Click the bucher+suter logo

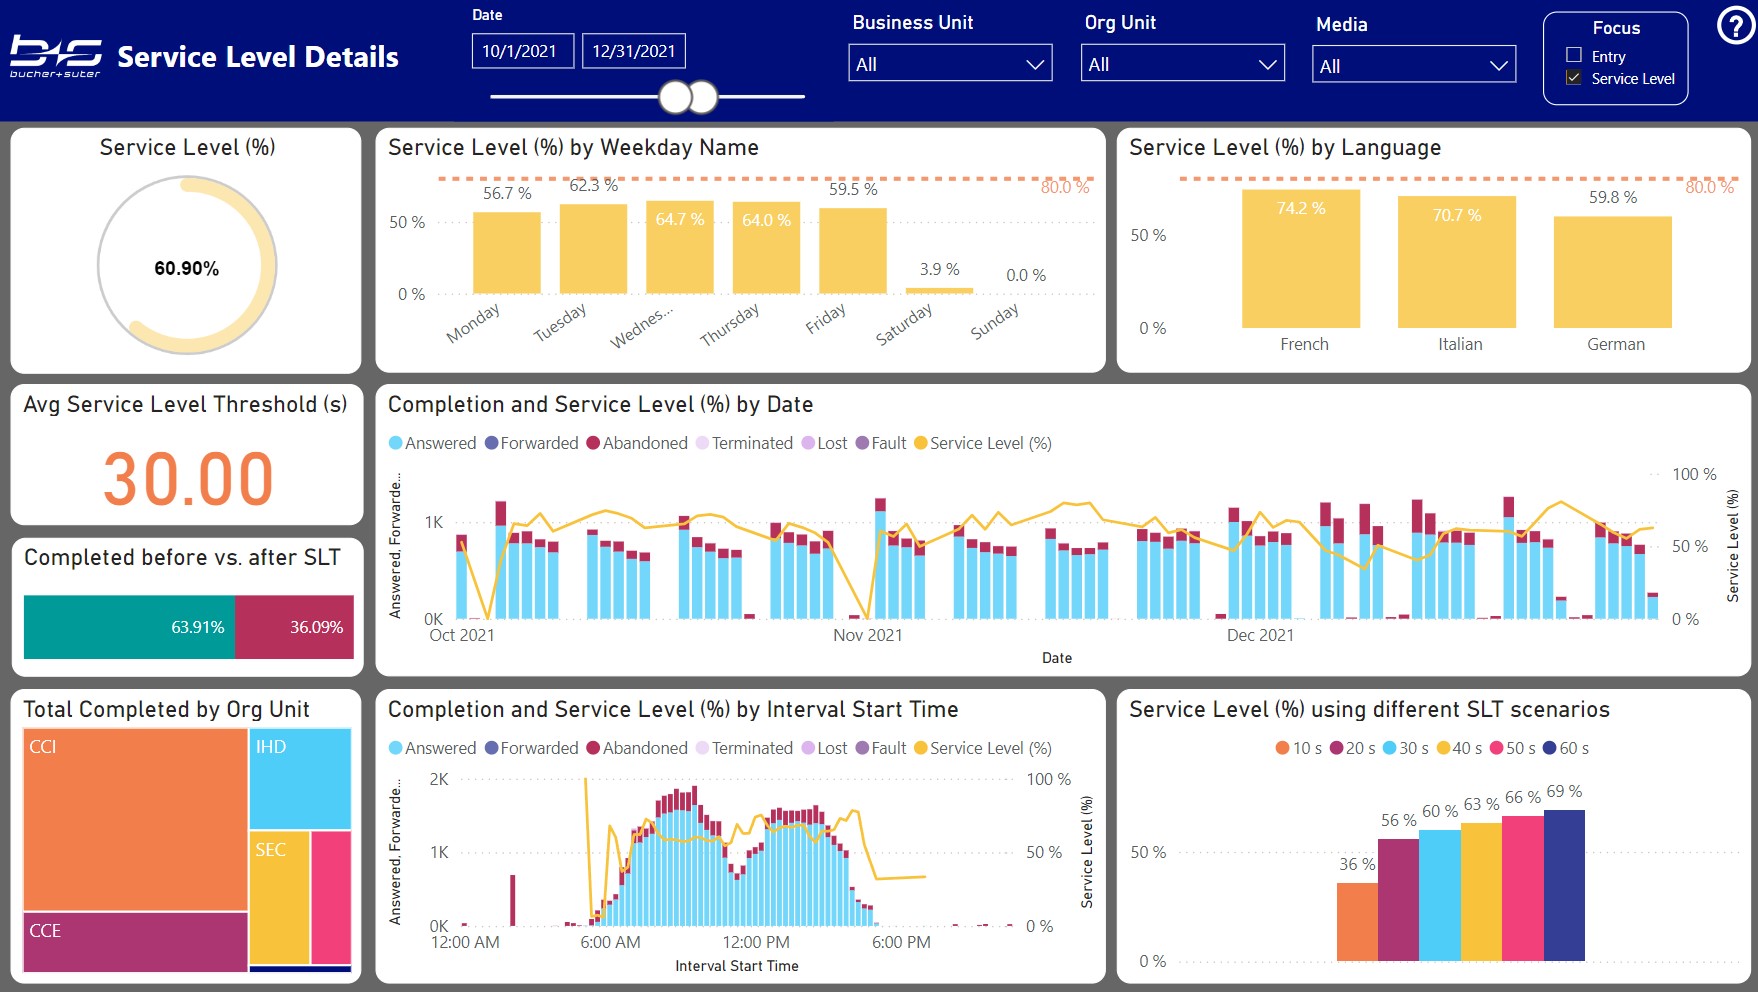point(56,56)
